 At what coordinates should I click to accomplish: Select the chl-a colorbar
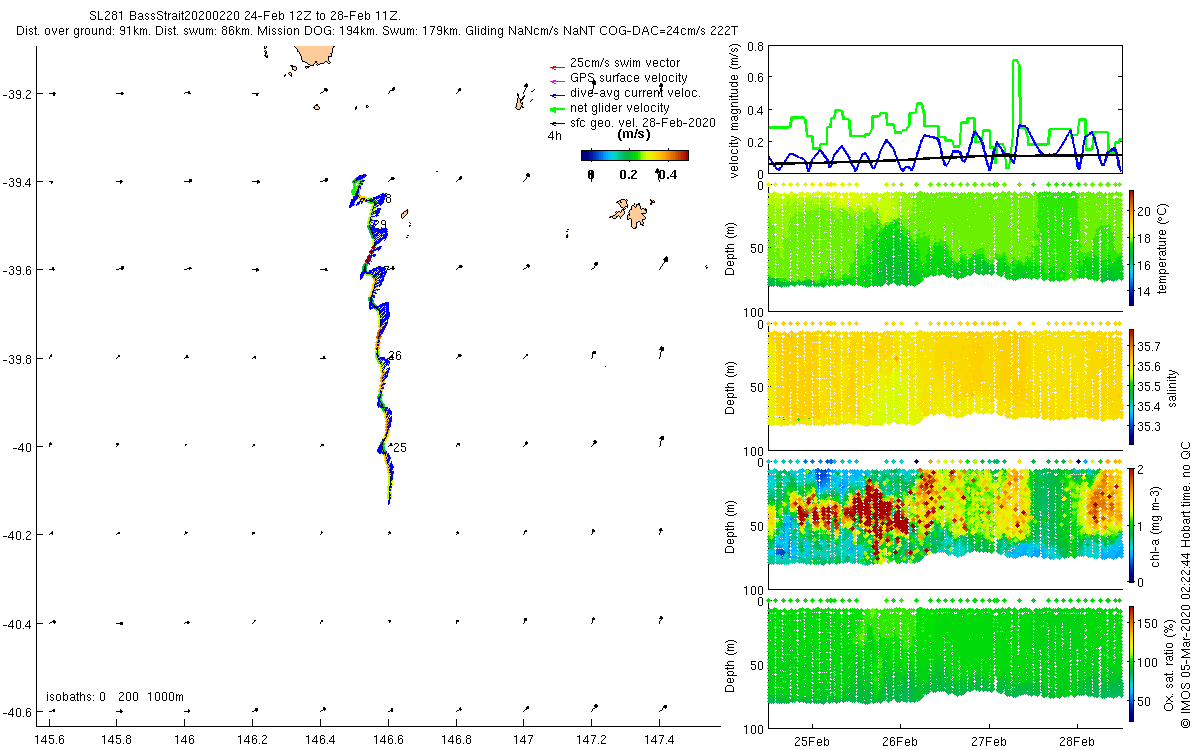(1132, 524)
